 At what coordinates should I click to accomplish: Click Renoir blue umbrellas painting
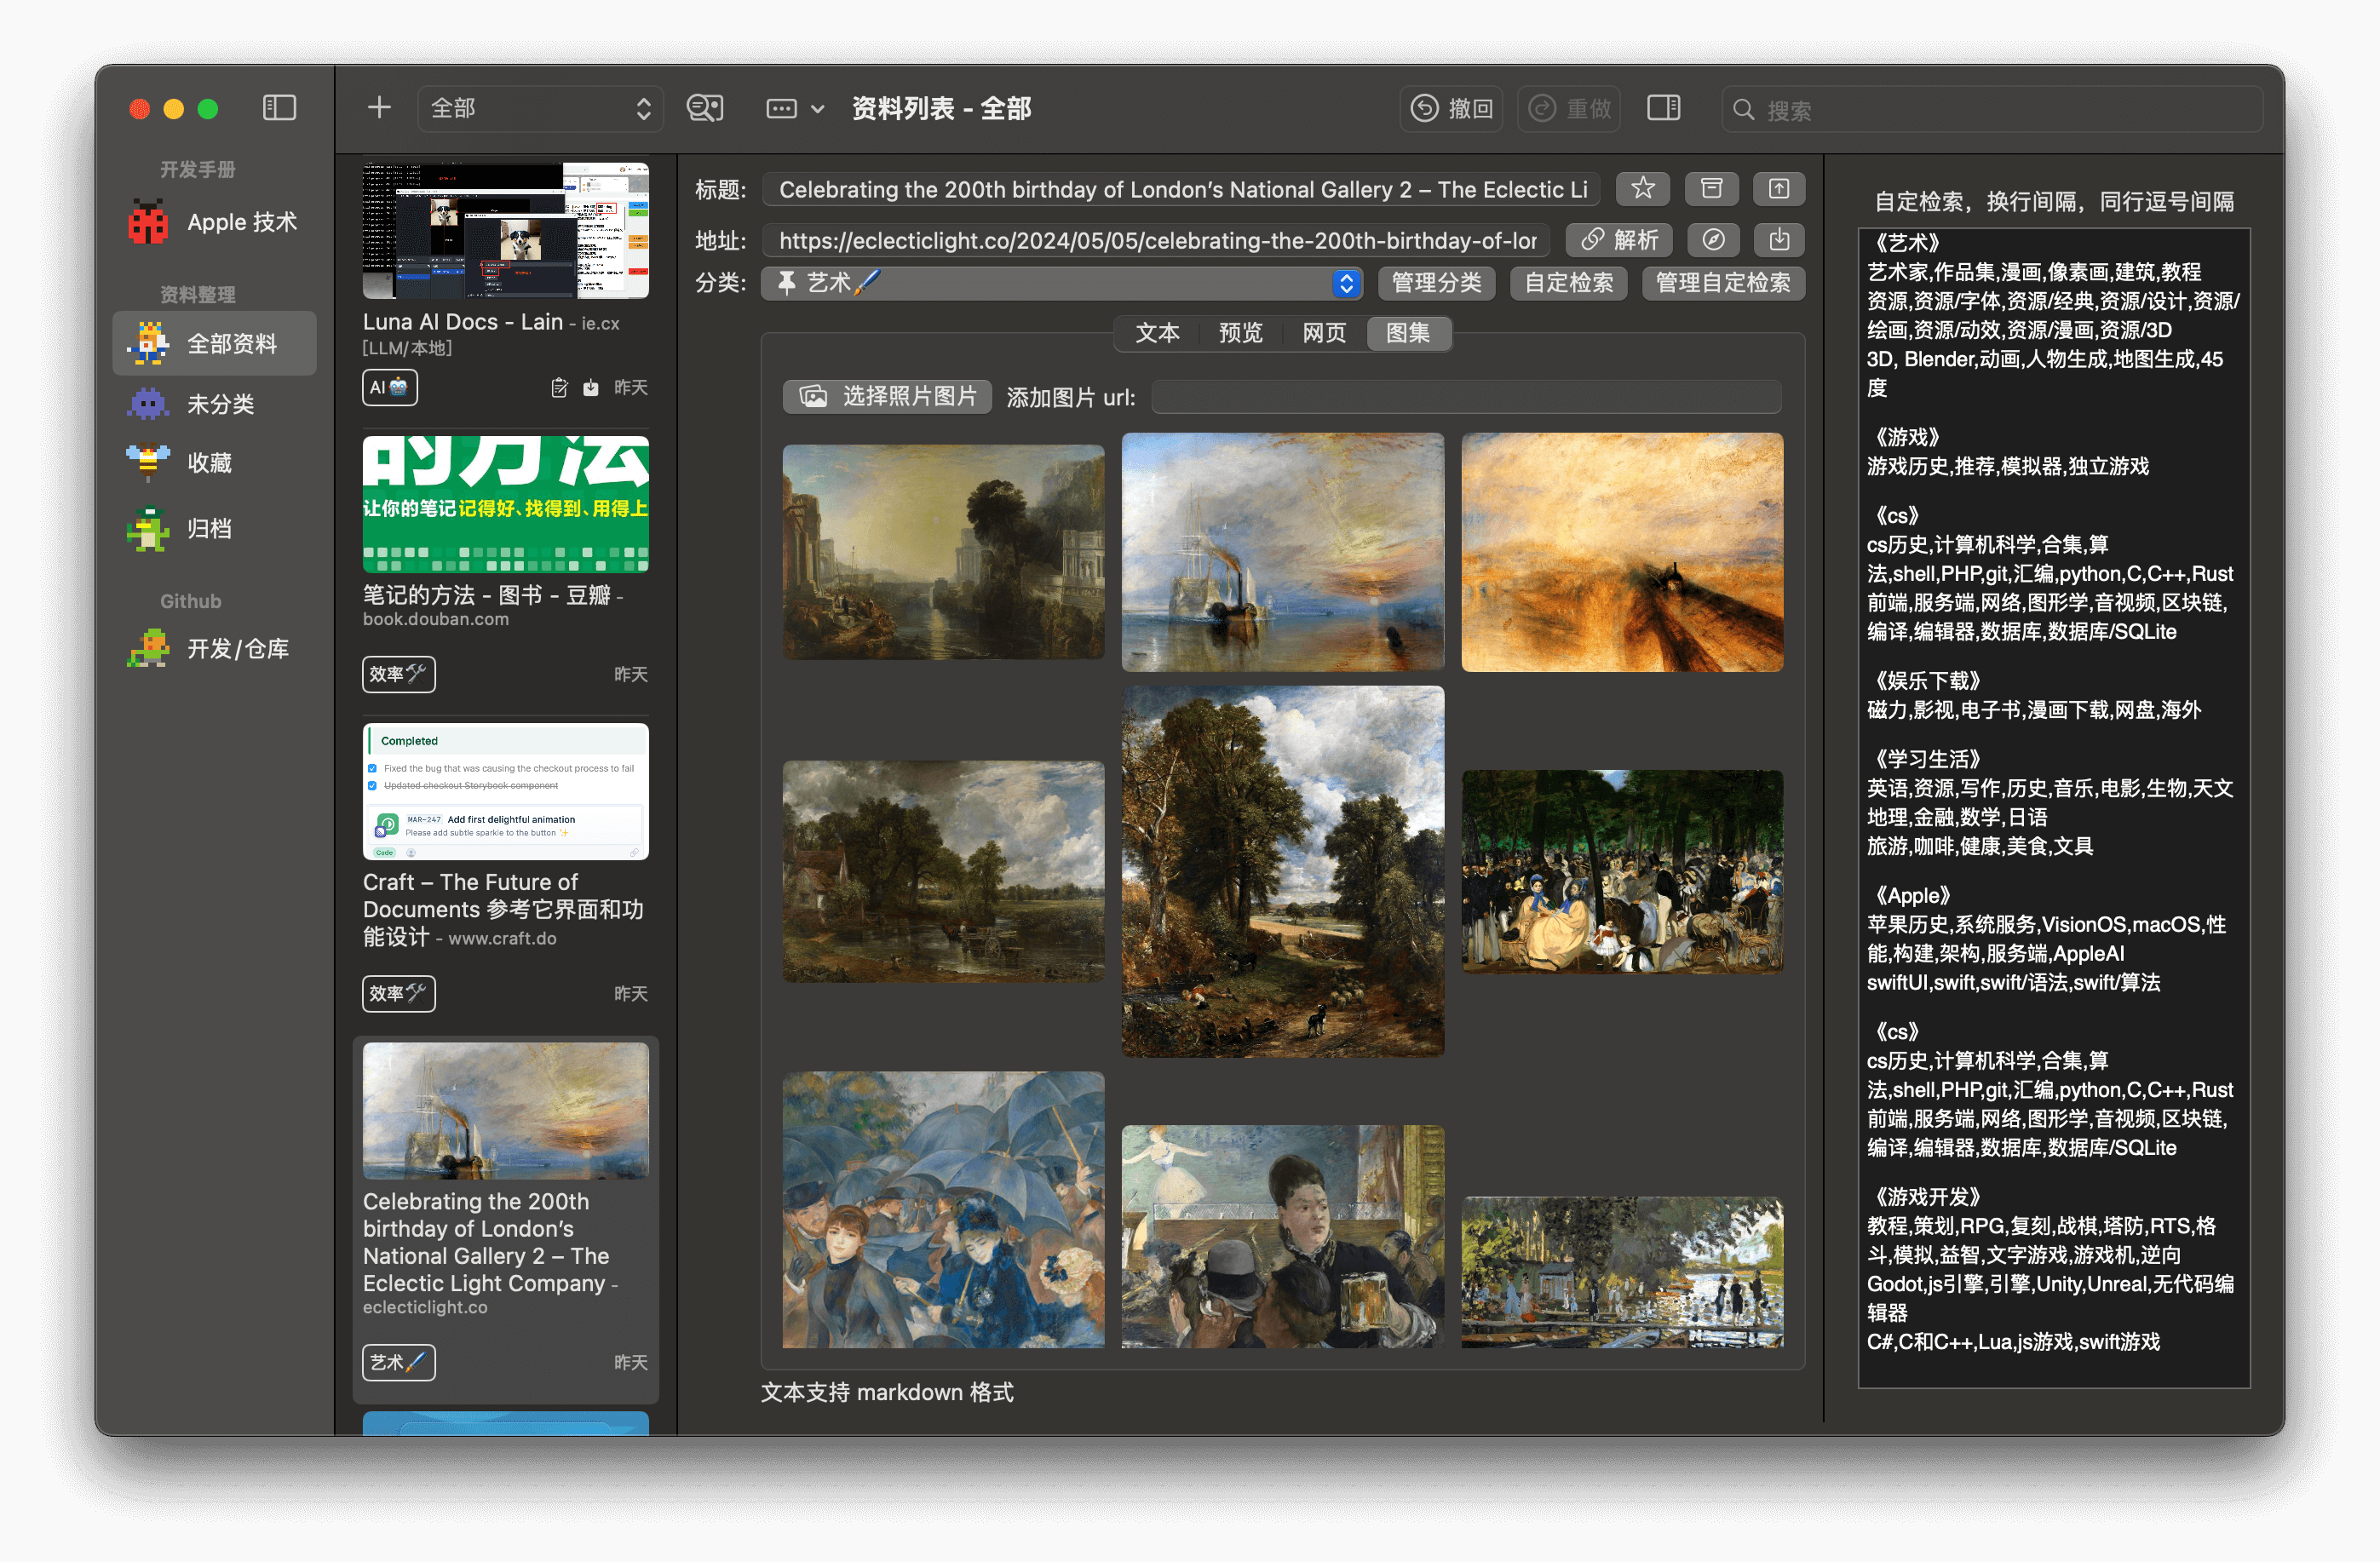coord(944,1210)
